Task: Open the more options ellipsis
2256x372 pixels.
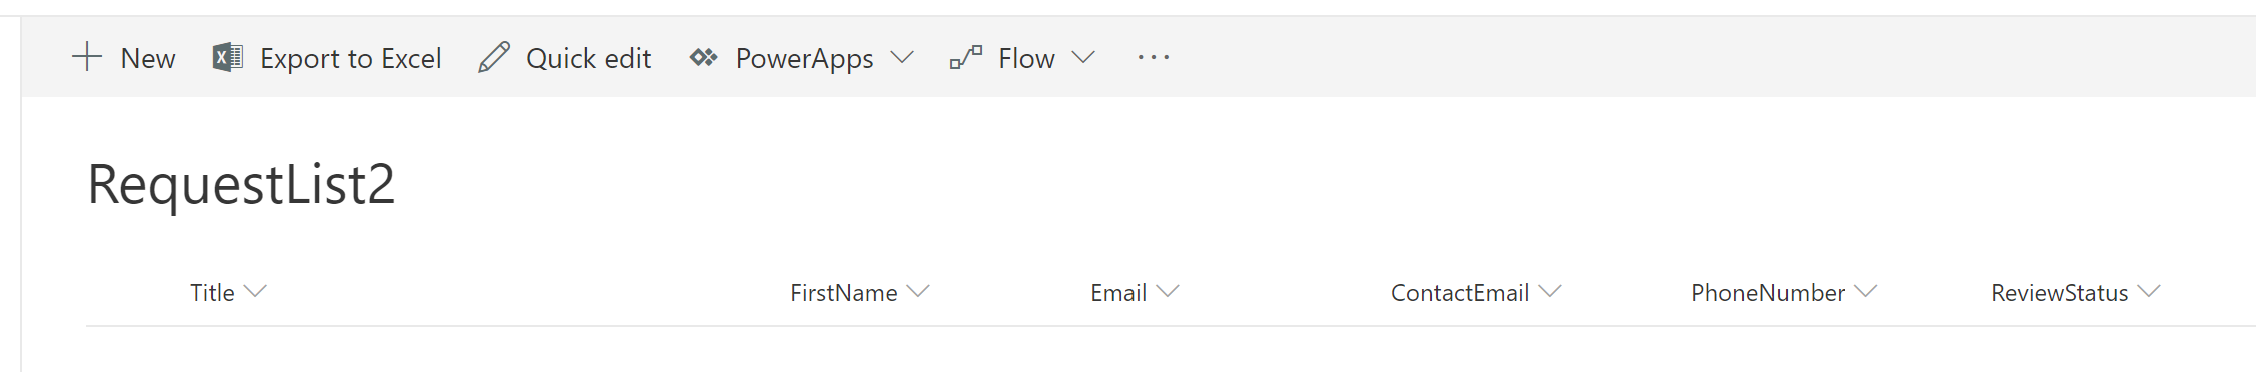Action: coord(1154,57)
